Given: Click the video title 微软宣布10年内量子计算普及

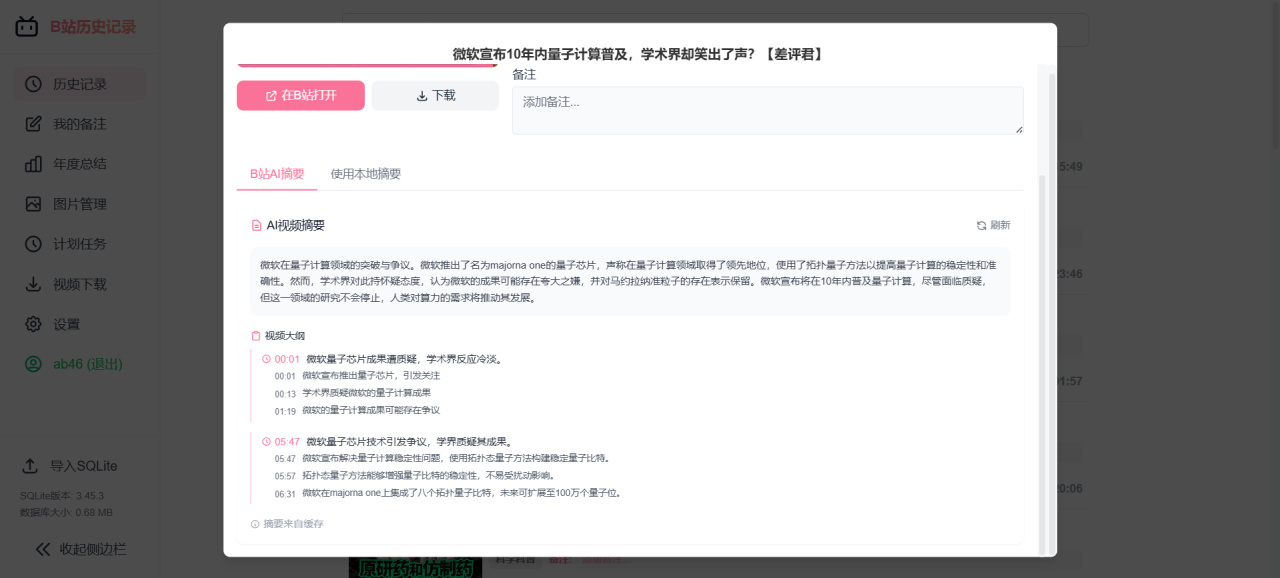Looking at the screenshot, I should [x=639, y=54].
